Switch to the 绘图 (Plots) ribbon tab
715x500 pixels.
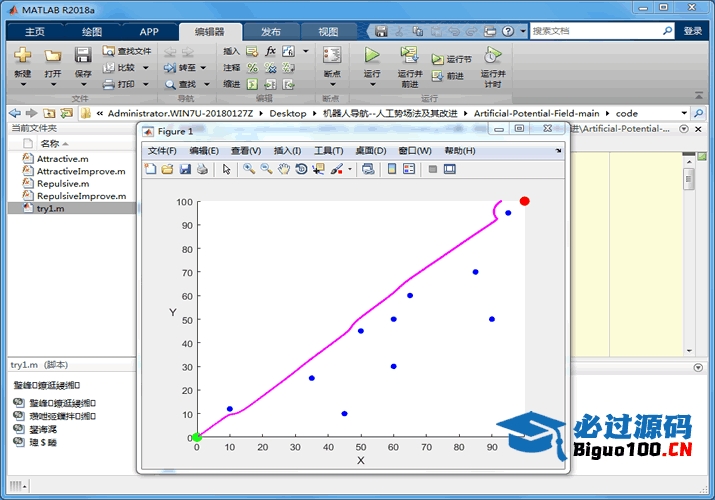tap(92, 31)
